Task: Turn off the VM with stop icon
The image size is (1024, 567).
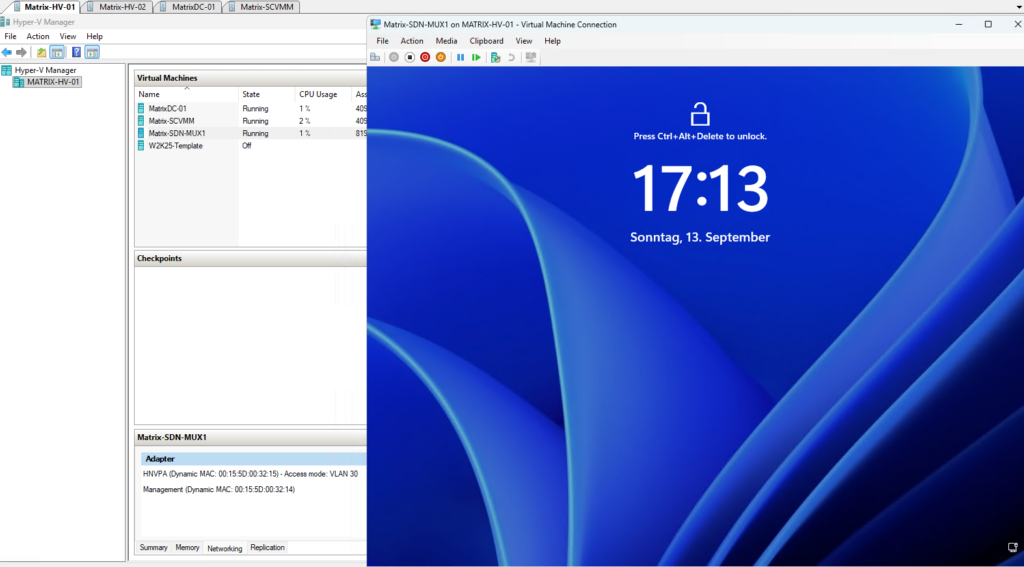Action: click(409, 57)
